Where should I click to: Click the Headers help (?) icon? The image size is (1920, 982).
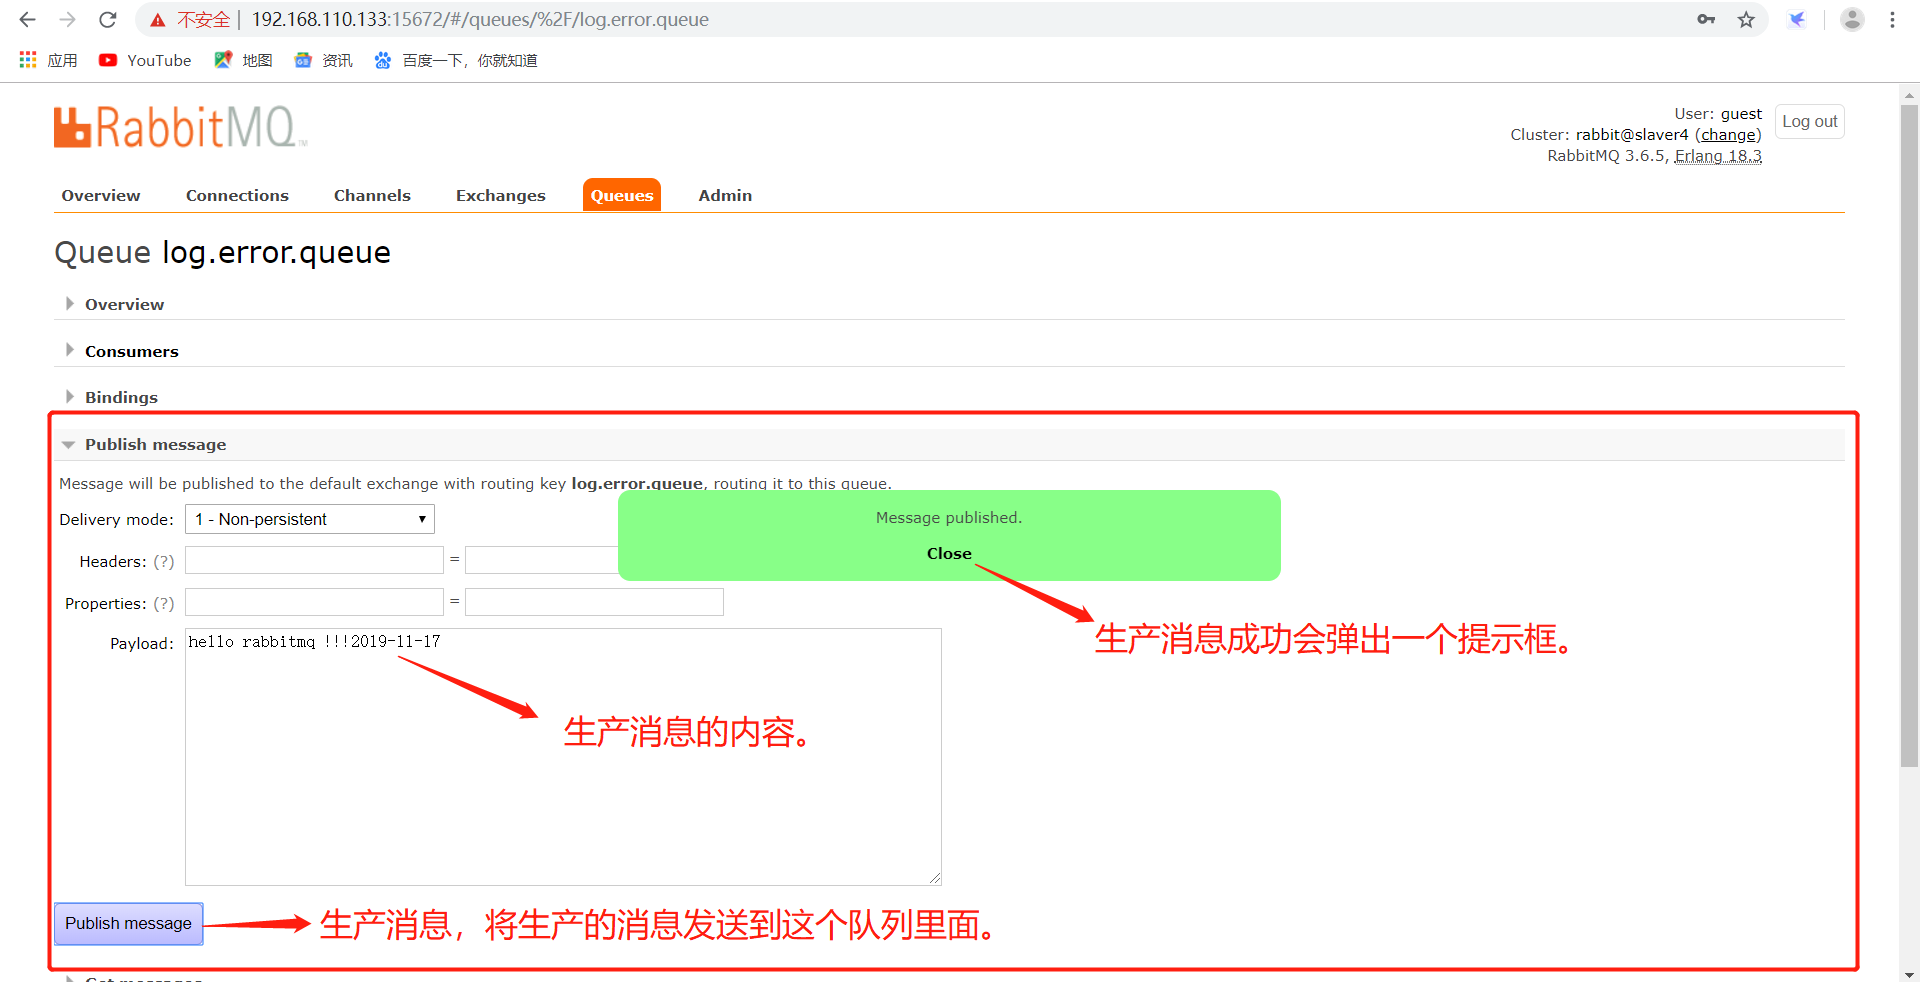pos(163,561)
